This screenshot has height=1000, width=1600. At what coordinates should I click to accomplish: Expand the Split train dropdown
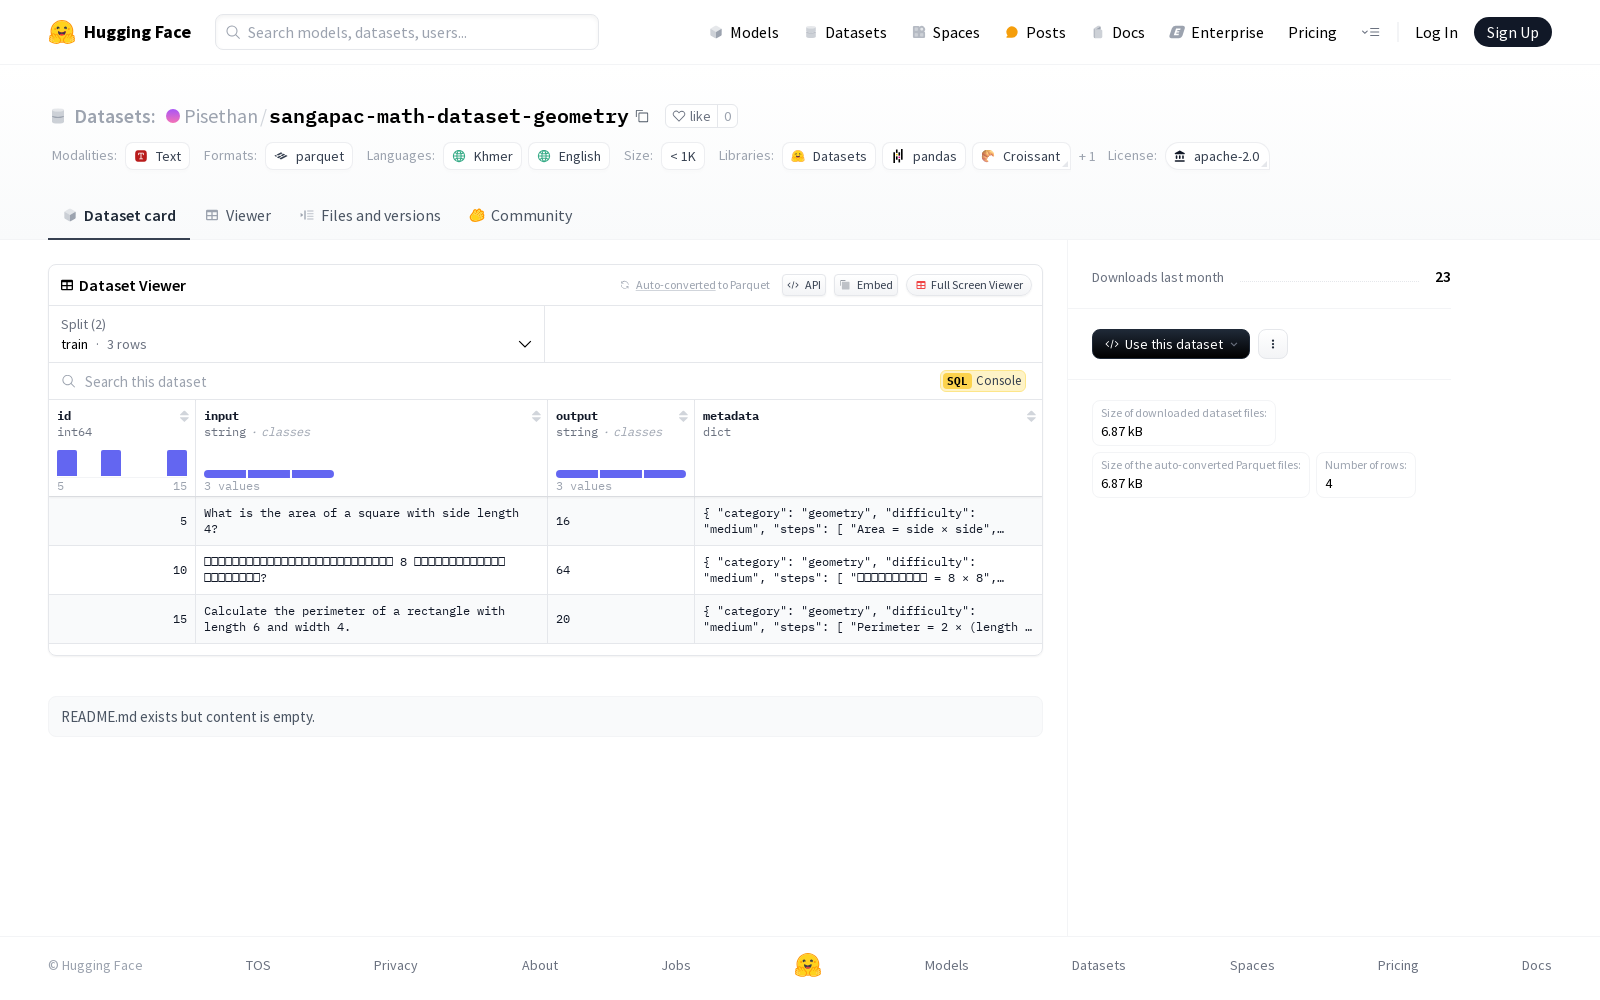click(296, 334)
